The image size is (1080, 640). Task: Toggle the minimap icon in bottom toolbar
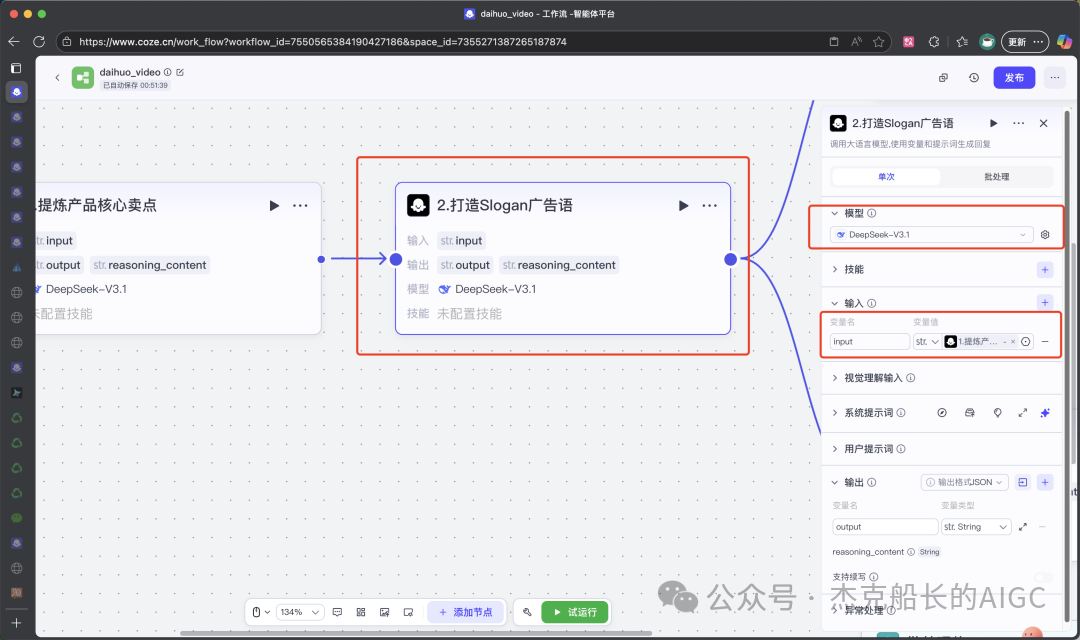tap(408, 612)
